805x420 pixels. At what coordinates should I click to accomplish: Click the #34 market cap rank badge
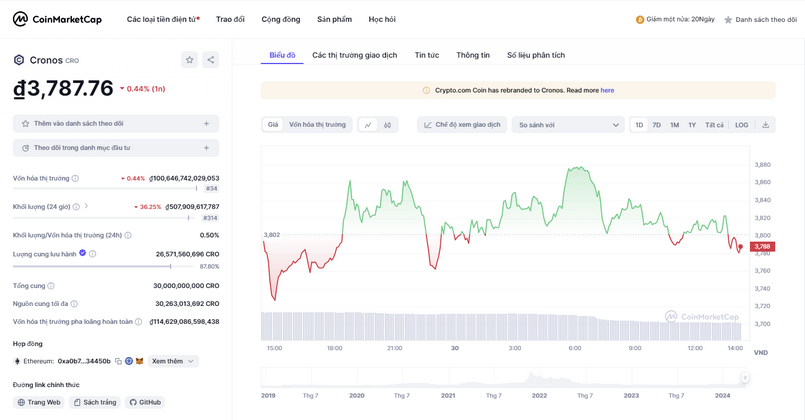click(212, 189)
